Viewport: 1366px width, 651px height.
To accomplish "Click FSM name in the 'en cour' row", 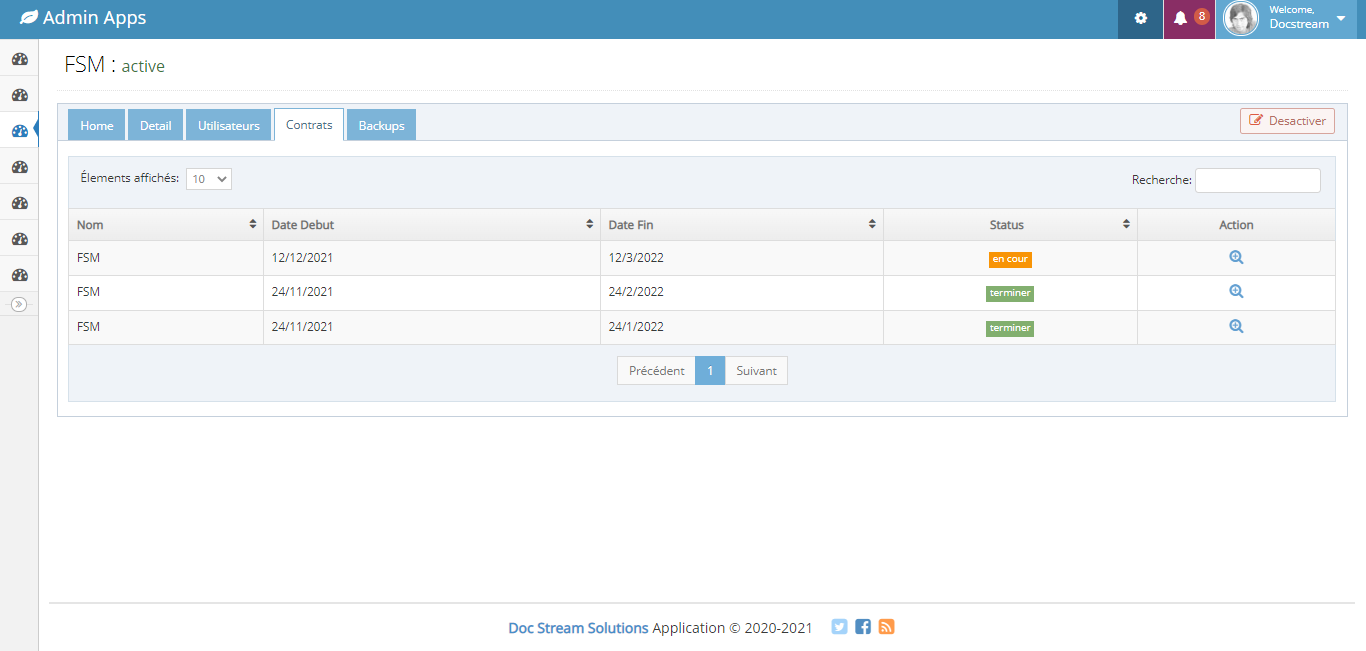I will click(88, 258).
